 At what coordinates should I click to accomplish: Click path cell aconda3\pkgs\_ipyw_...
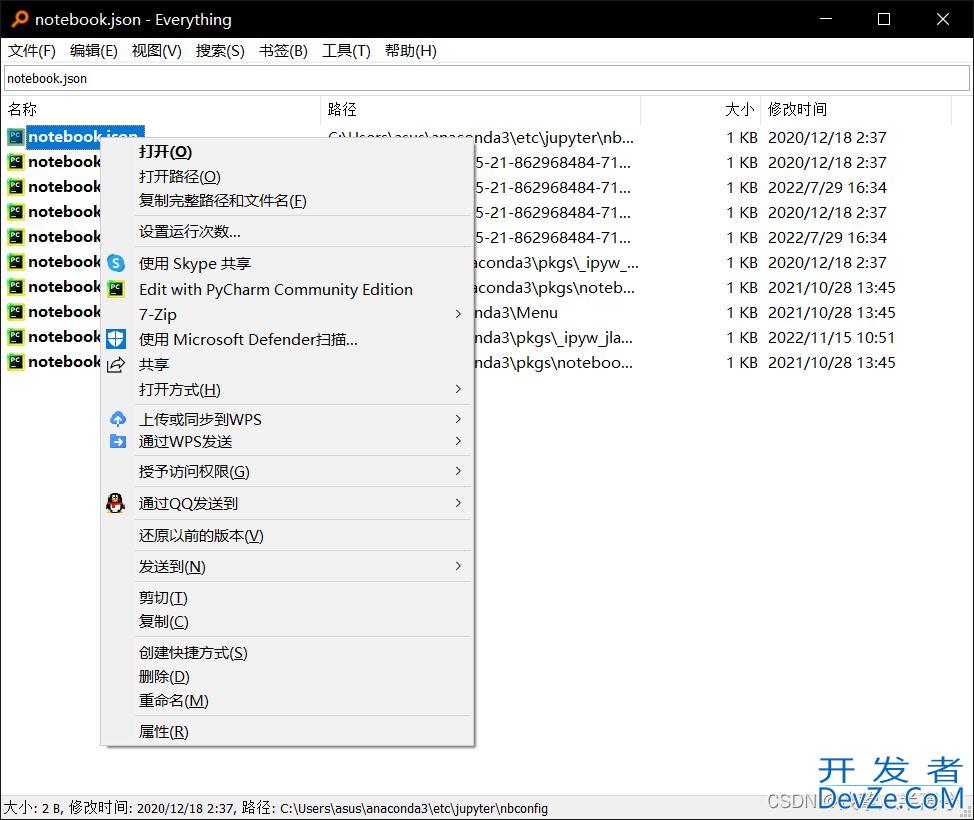pyautogui.click(x=556, y=263)
